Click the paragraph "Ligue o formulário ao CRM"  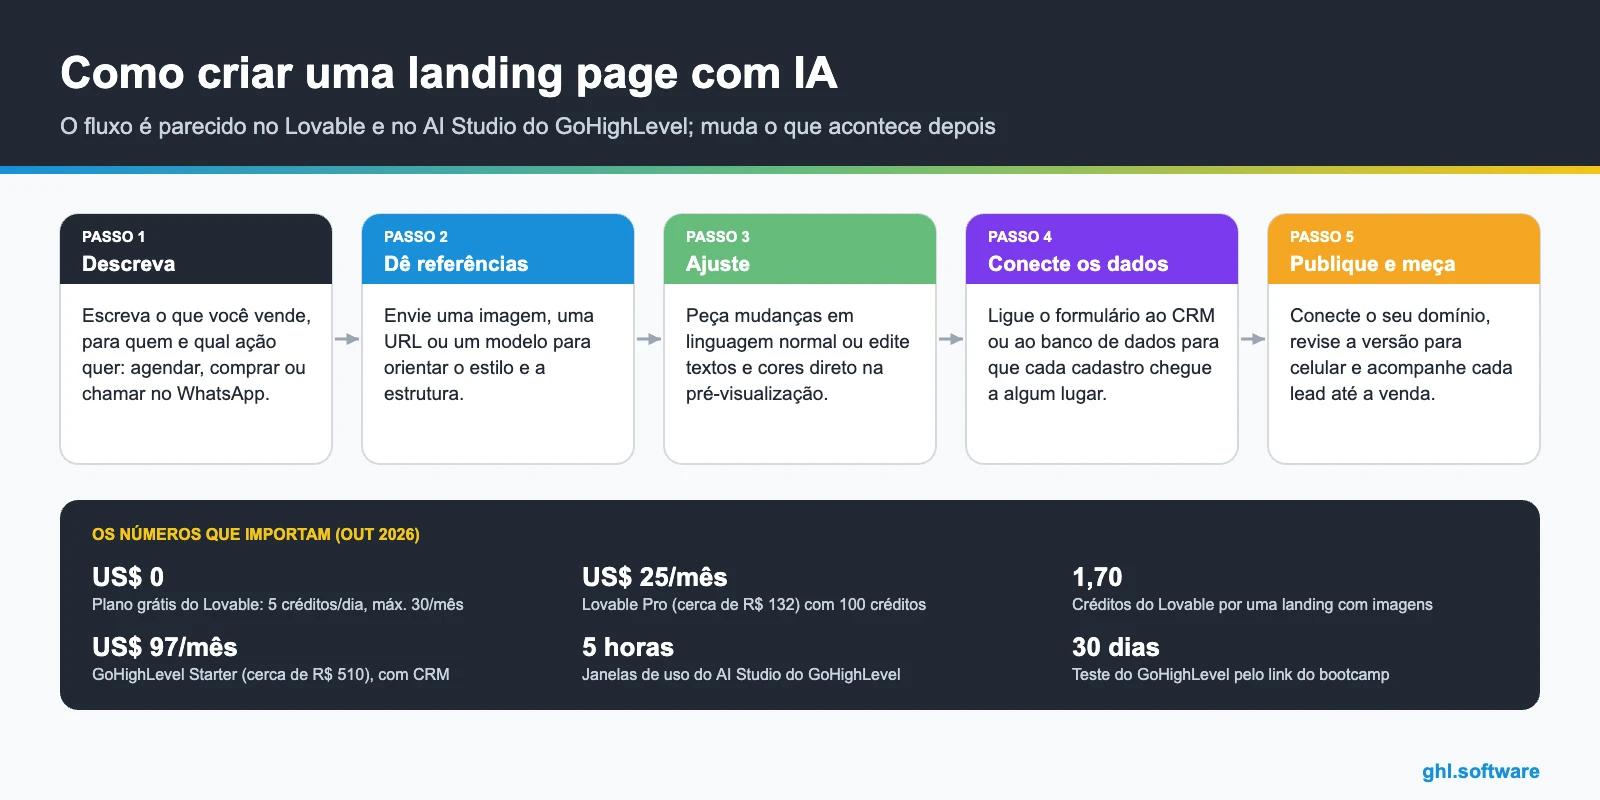tap(1103, 354)
